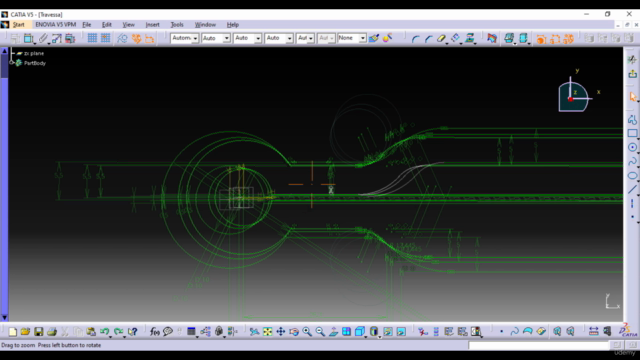The height and width of the screenshot is (360, 640).
Task: Click the Normal View icon
Action: [x=333, y=331]
